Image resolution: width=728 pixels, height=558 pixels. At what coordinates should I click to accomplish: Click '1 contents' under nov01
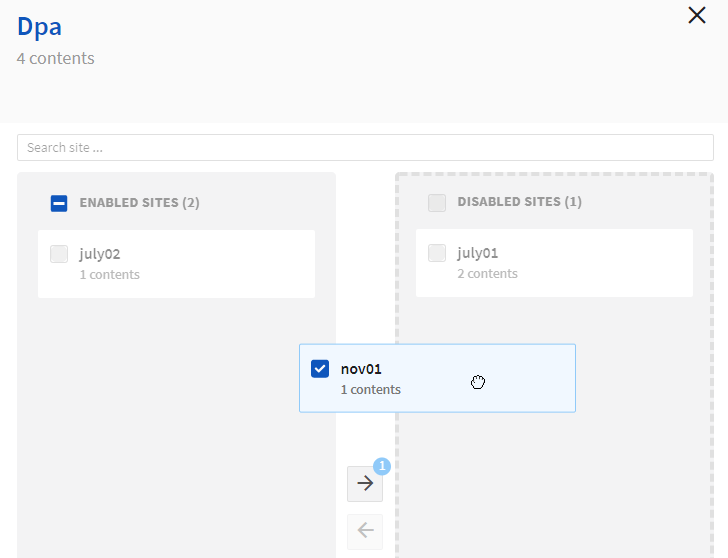370,389
